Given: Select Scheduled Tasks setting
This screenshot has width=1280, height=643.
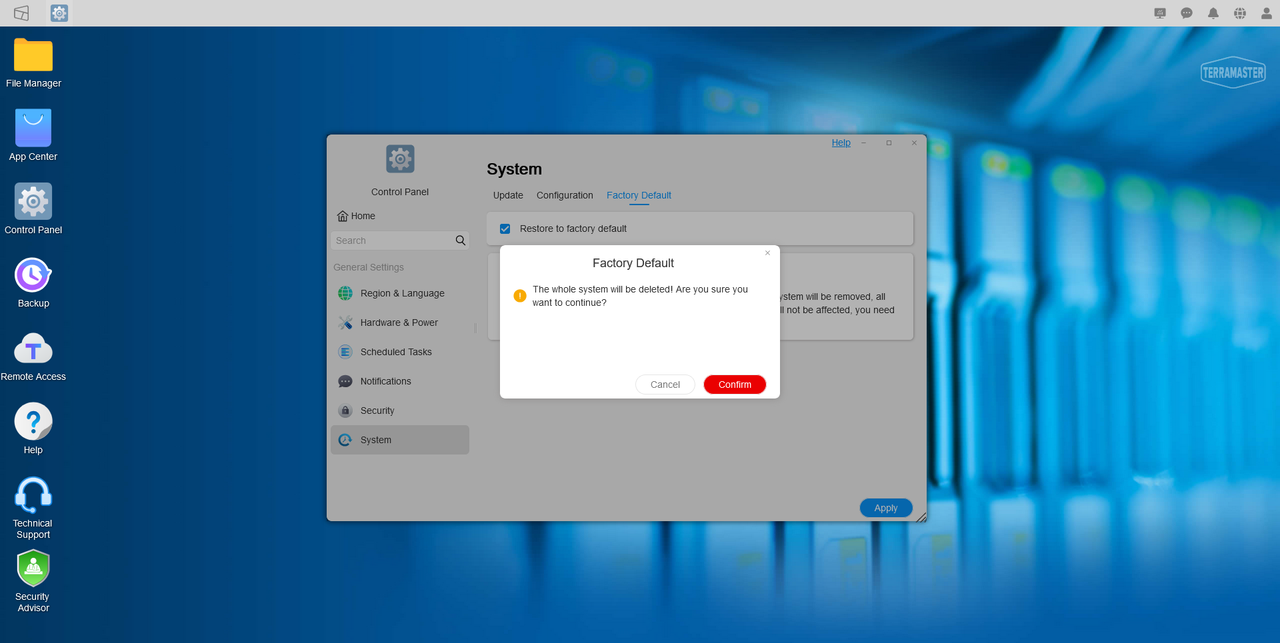Looking at the screenshot, I should (400, 352).
